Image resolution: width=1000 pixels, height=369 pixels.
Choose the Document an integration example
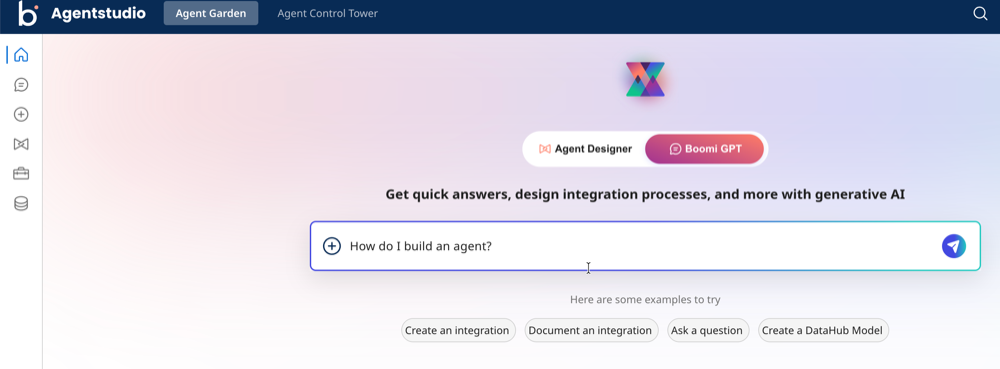(591, 330)
